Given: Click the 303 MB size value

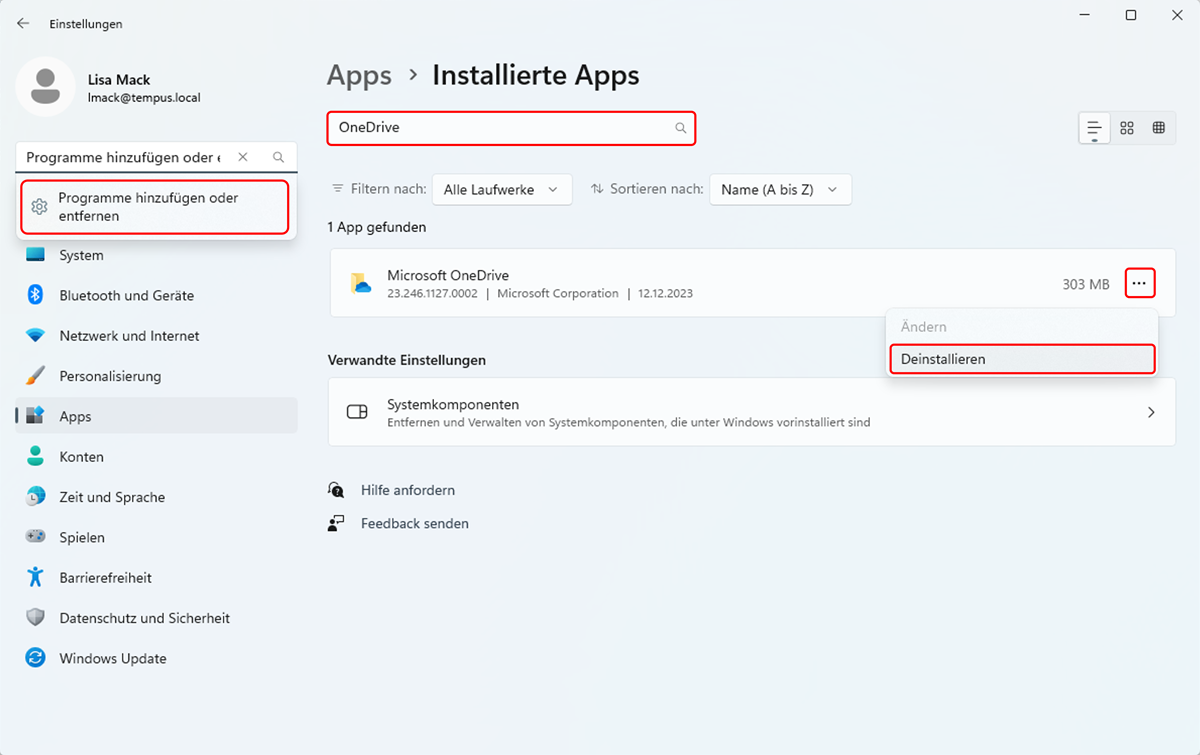Looking at the screenshot, I should click(x=1086, y=284).
